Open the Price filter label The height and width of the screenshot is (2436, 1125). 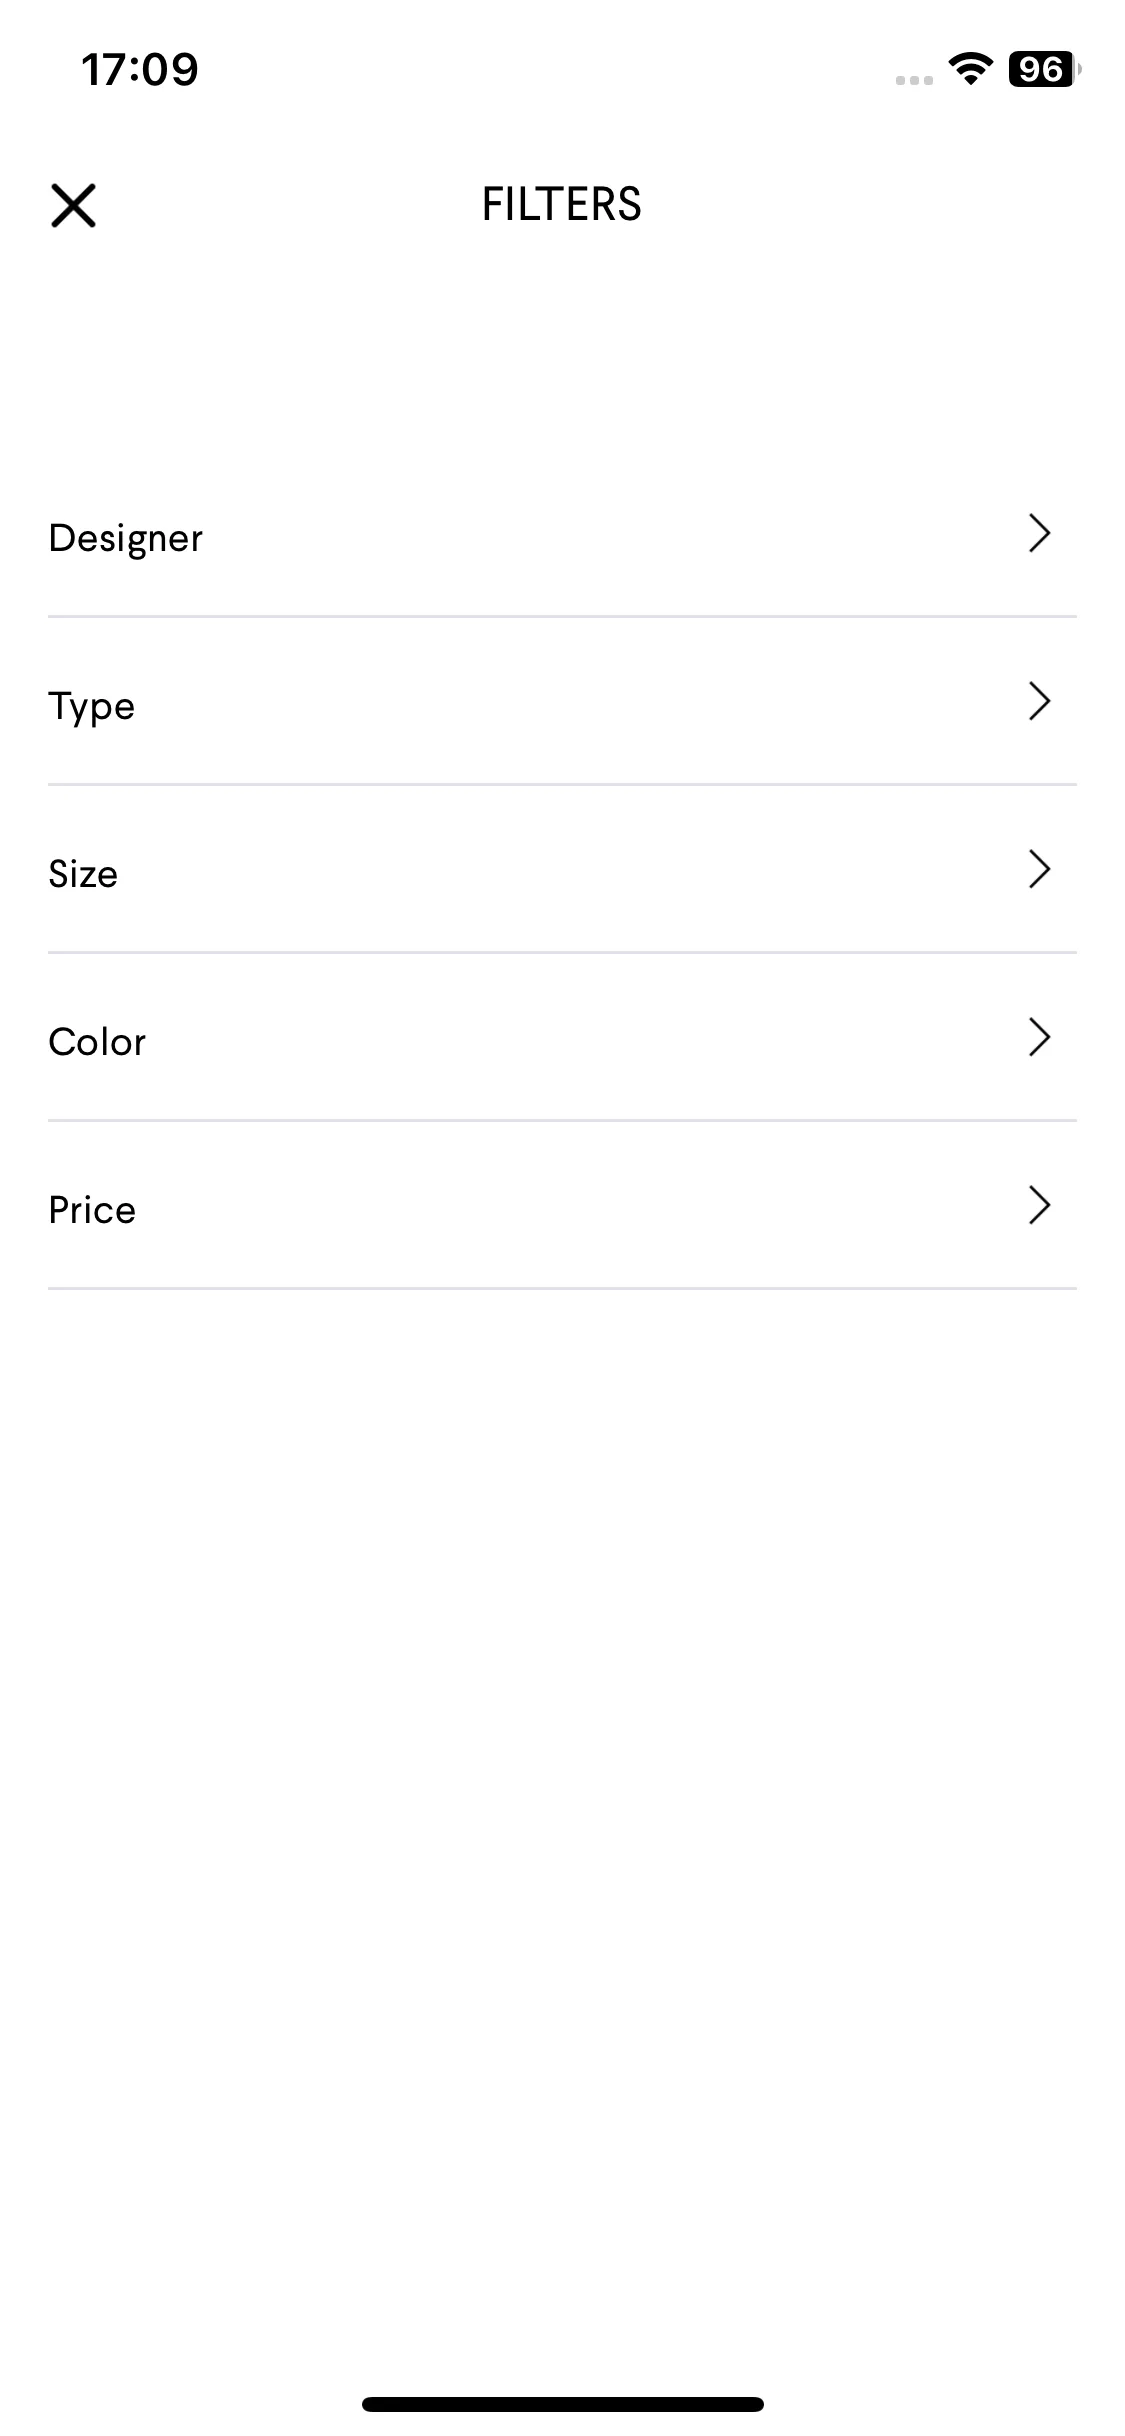click(92, 1210)
